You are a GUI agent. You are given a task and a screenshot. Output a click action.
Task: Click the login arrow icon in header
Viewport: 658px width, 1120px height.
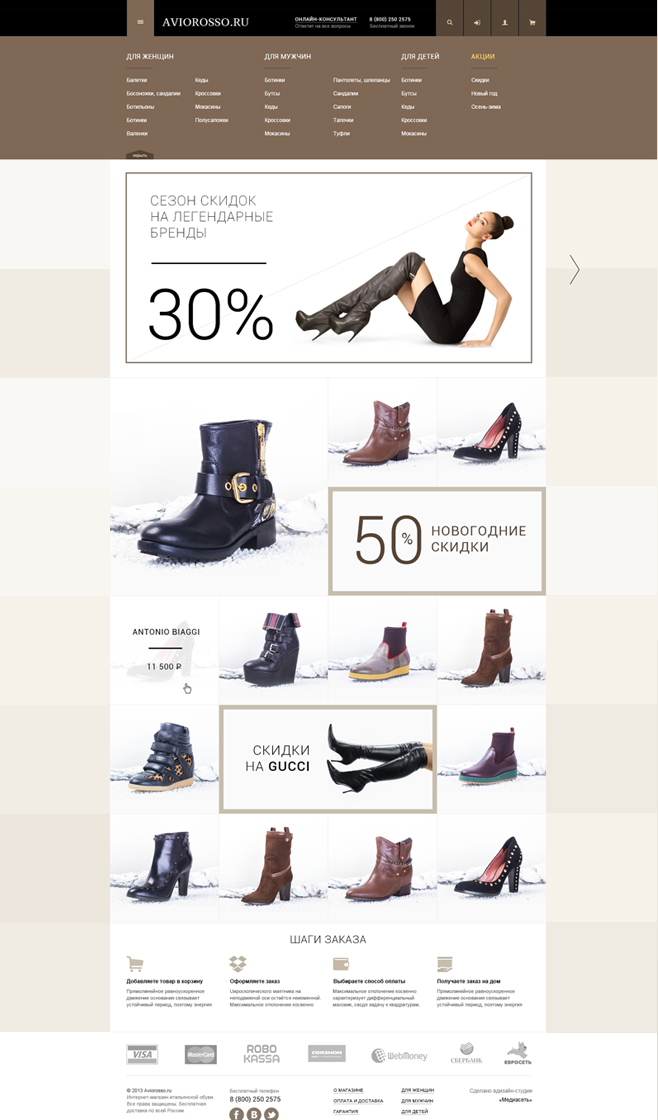point(477,22)
